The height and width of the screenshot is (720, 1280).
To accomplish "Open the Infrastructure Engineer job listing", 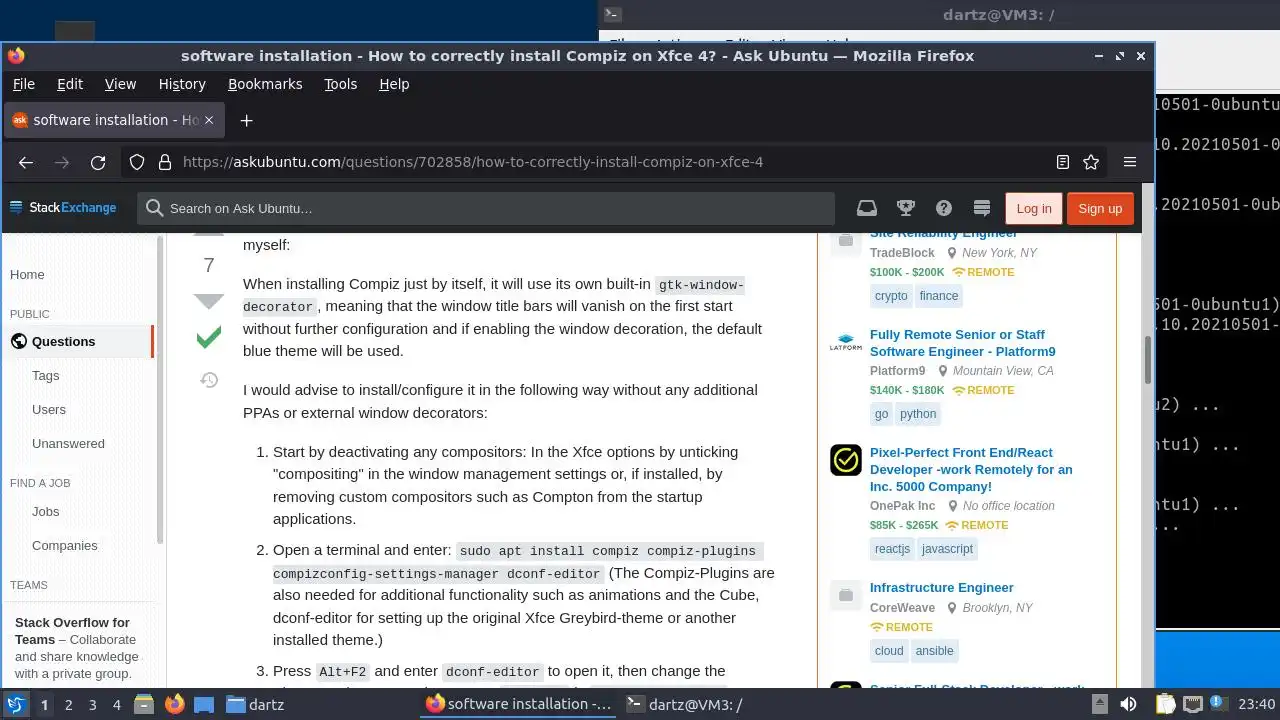I will 941,587.
